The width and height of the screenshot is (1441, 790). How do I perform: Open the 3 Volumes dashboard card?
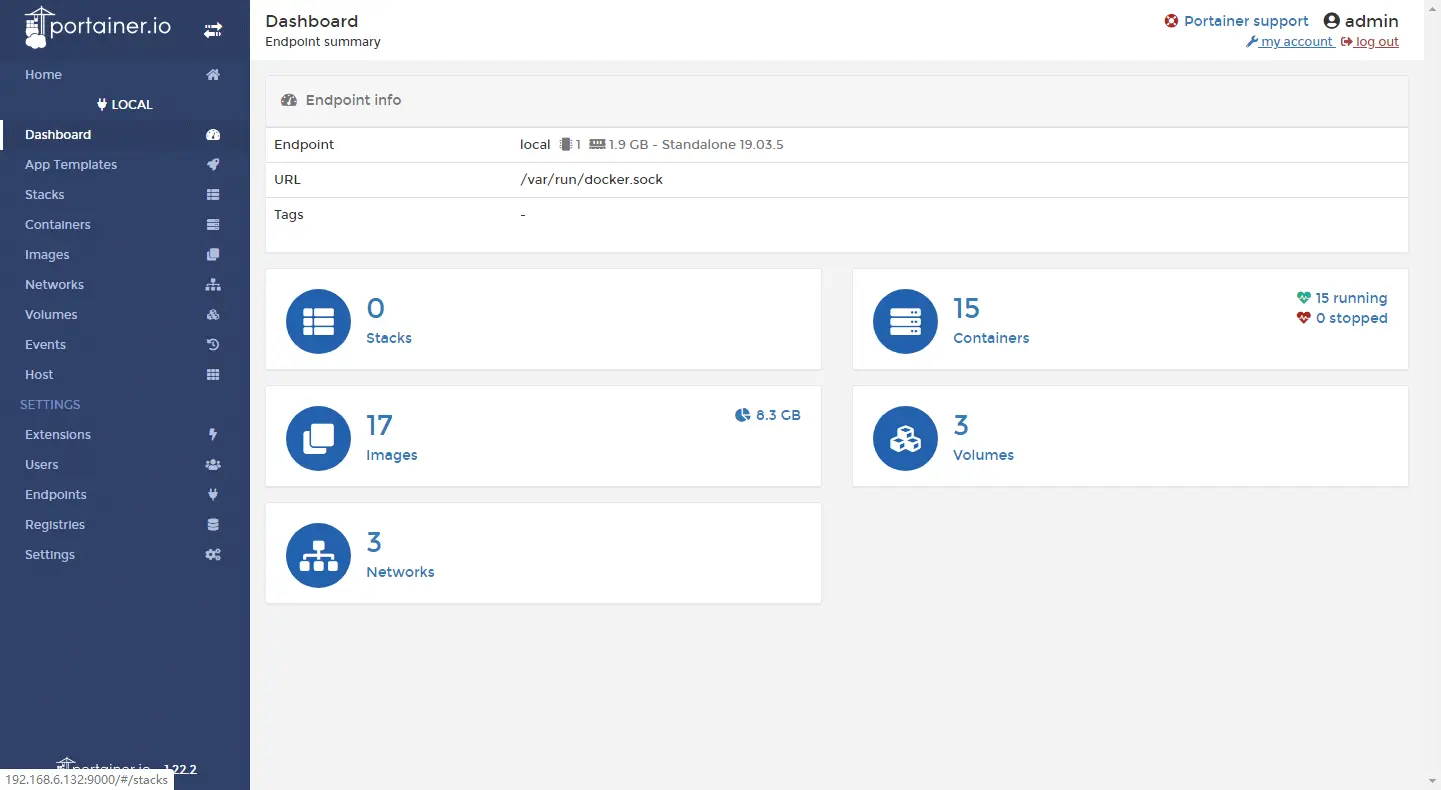point(1130,436)
